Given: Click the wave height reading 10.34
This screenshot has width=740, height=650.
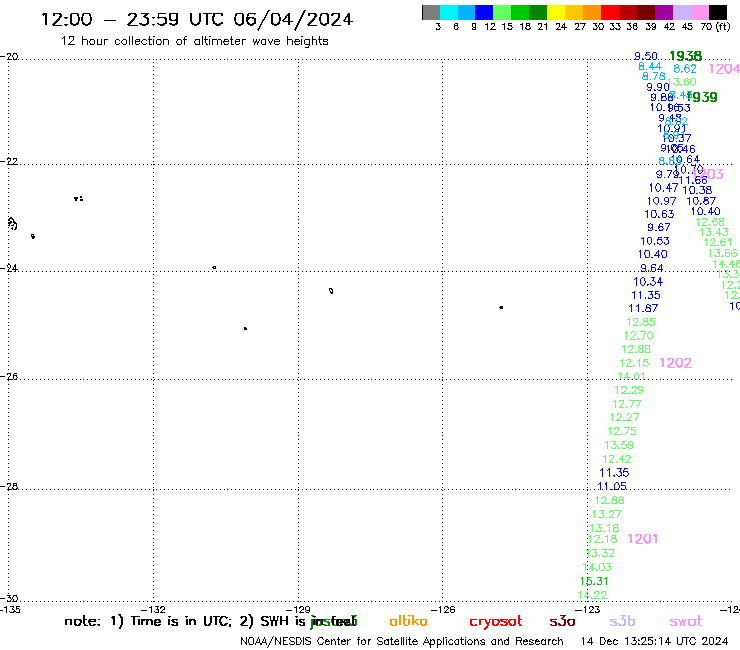Looking at the screenshot, I should [648, 281].
